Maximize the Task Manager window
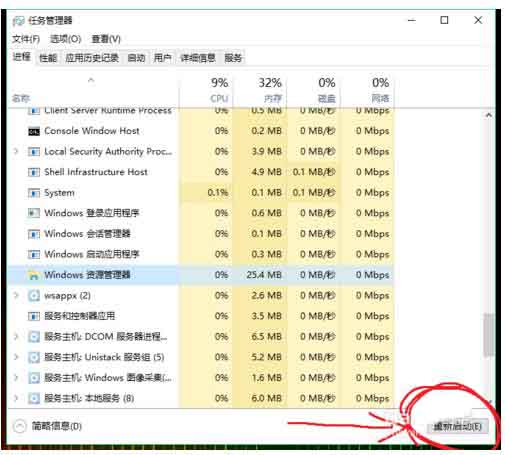Image resolution: width=505 pixels, height=455 pixels. point(444,20)
